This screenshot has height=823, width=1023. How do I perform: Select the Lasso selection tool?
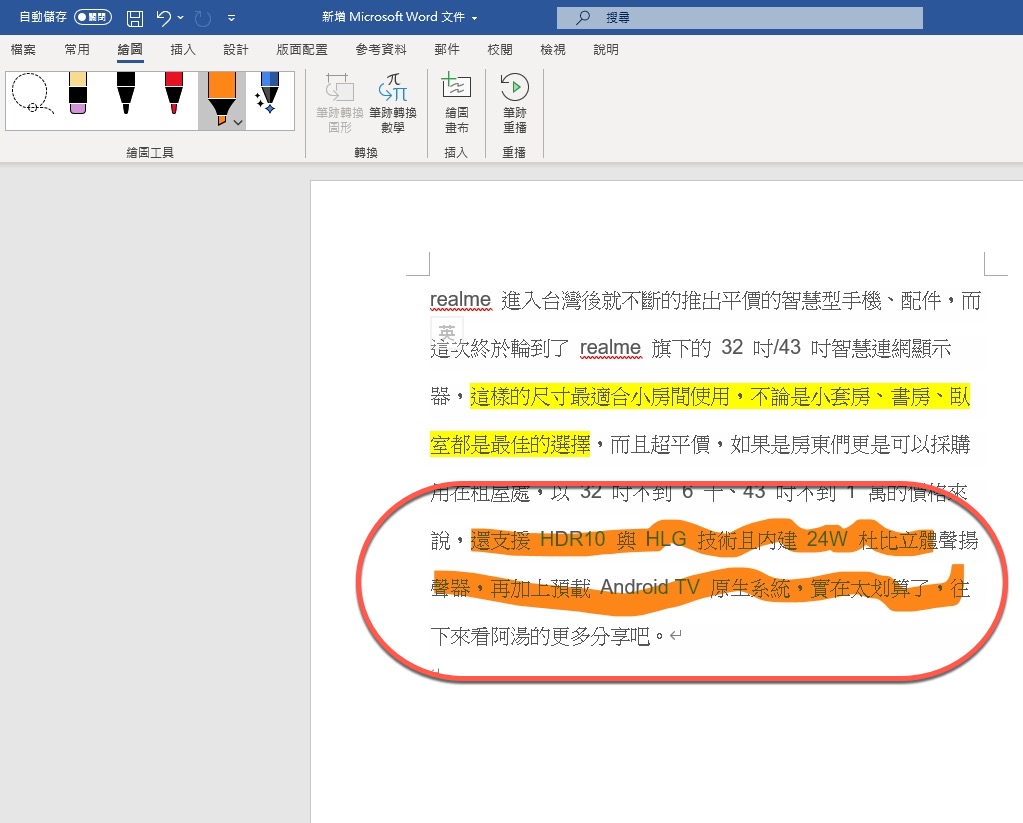29,97
